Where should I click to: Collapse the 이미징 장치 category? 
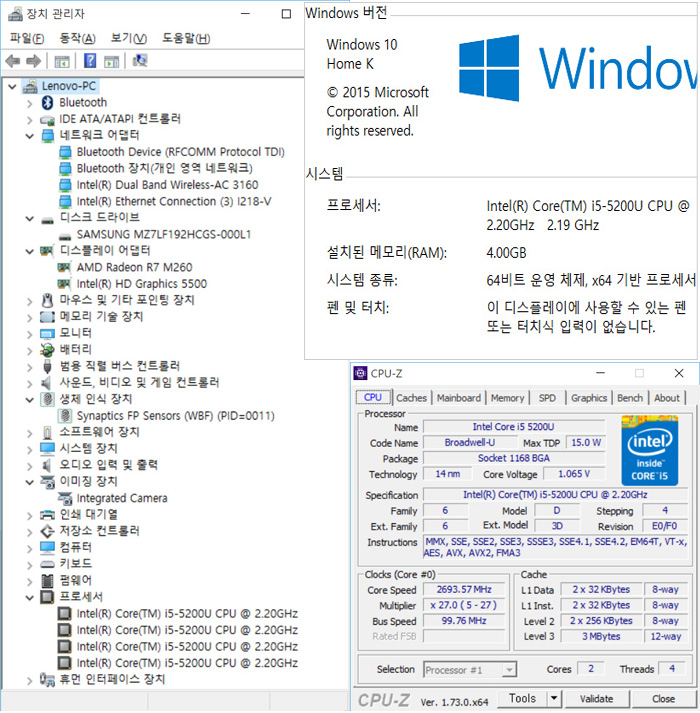pyautogui.click(x=30, y=482)
